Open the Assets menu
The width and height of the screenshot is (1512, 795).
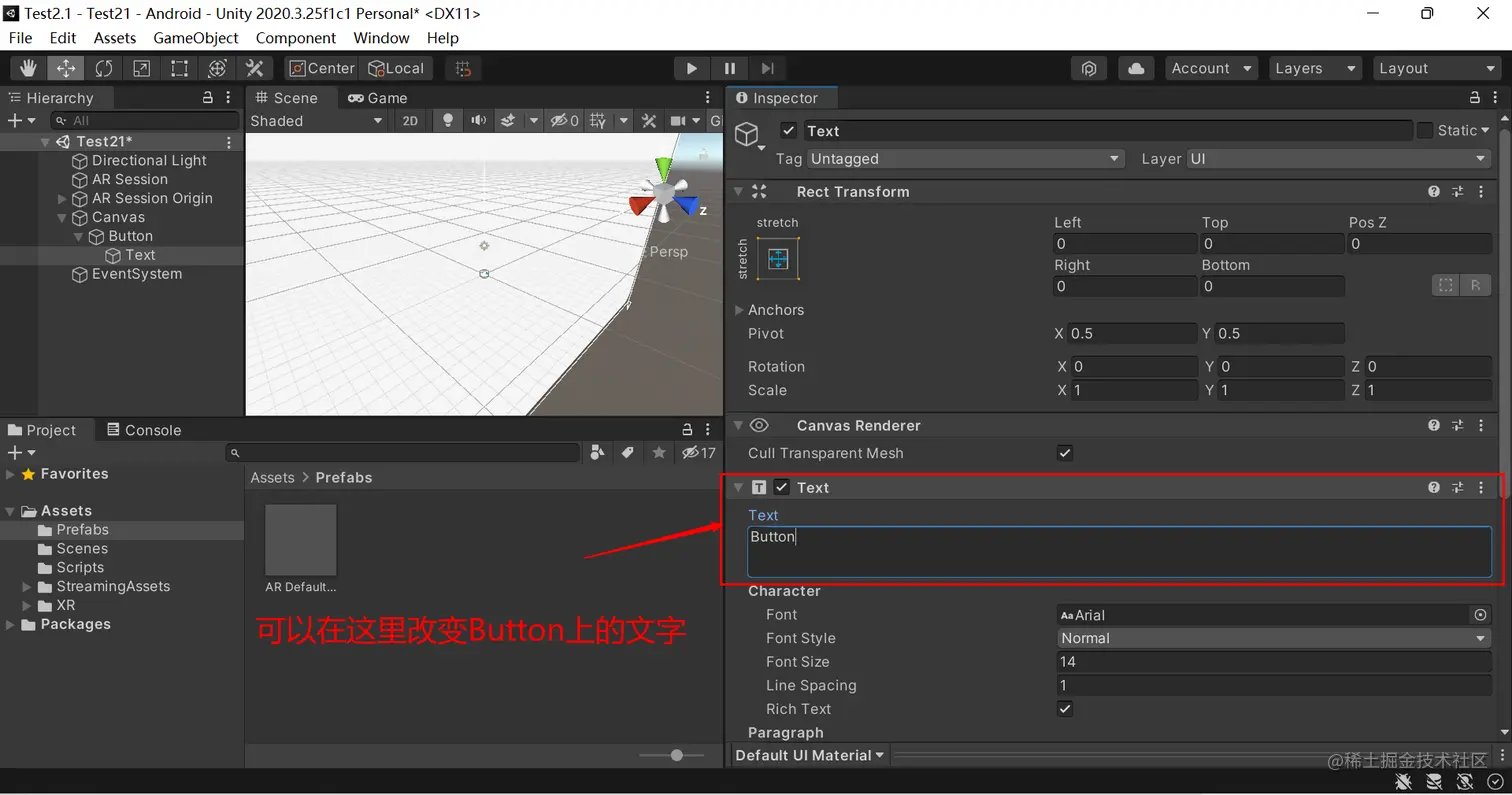115,38
